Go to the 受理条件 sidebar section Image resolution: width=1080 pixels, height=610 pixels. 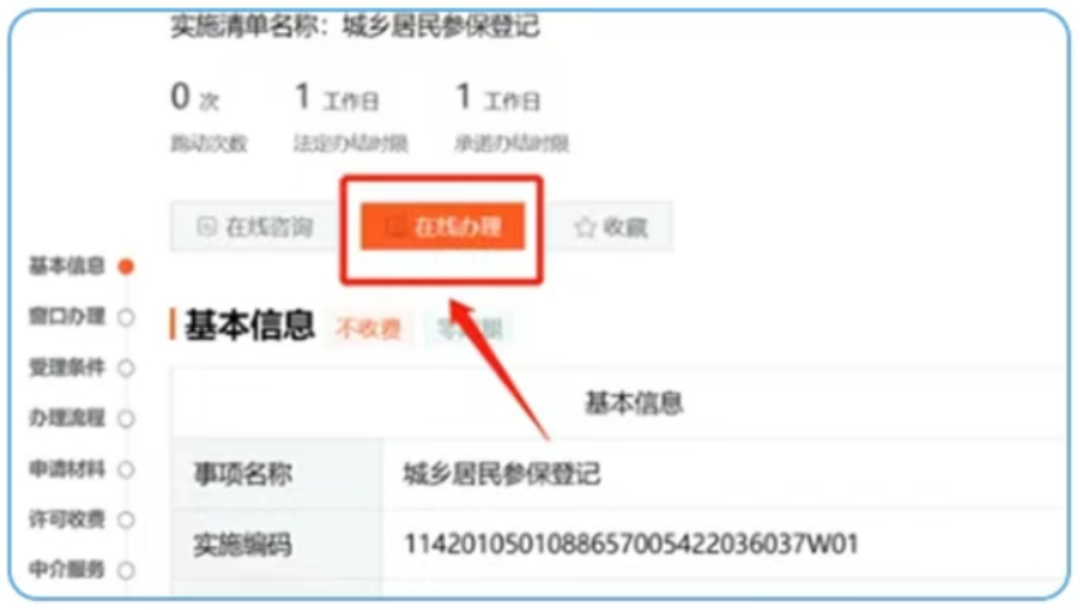[x=67, y=368]
